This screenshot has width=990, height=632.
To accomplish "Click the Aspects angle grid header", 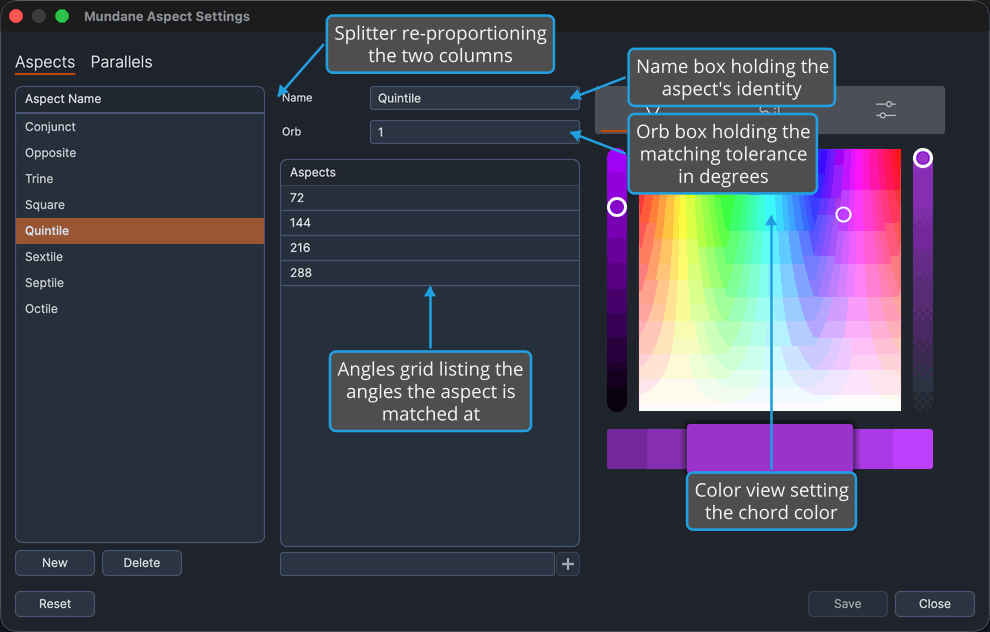I will pyautogui.click(x=429, y=172).
